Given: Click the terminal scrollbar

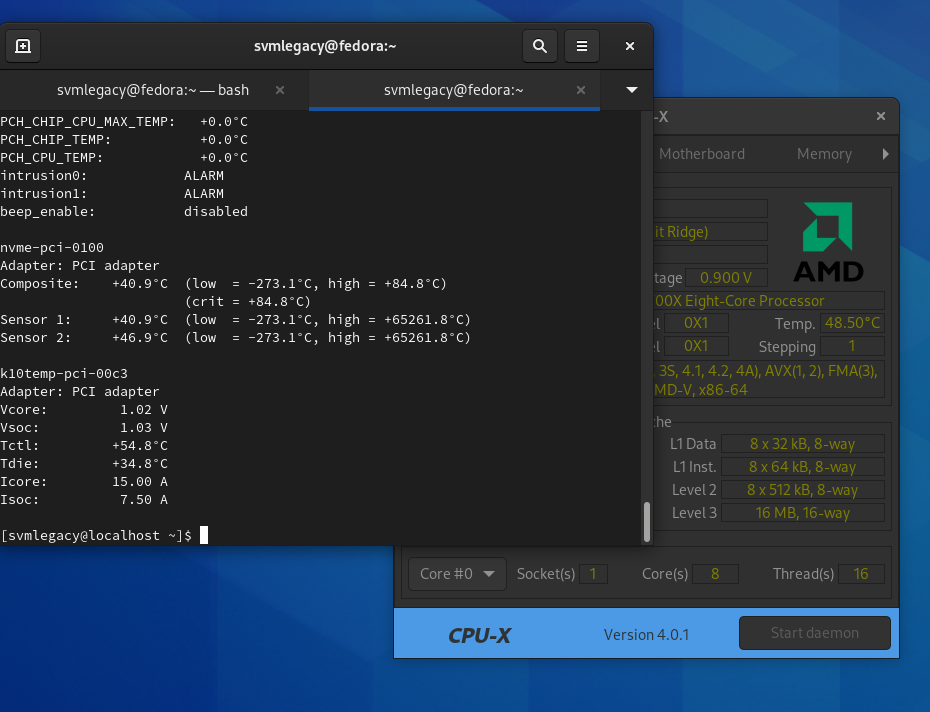Looking at the screenshot, I should [x=646, y=522].
